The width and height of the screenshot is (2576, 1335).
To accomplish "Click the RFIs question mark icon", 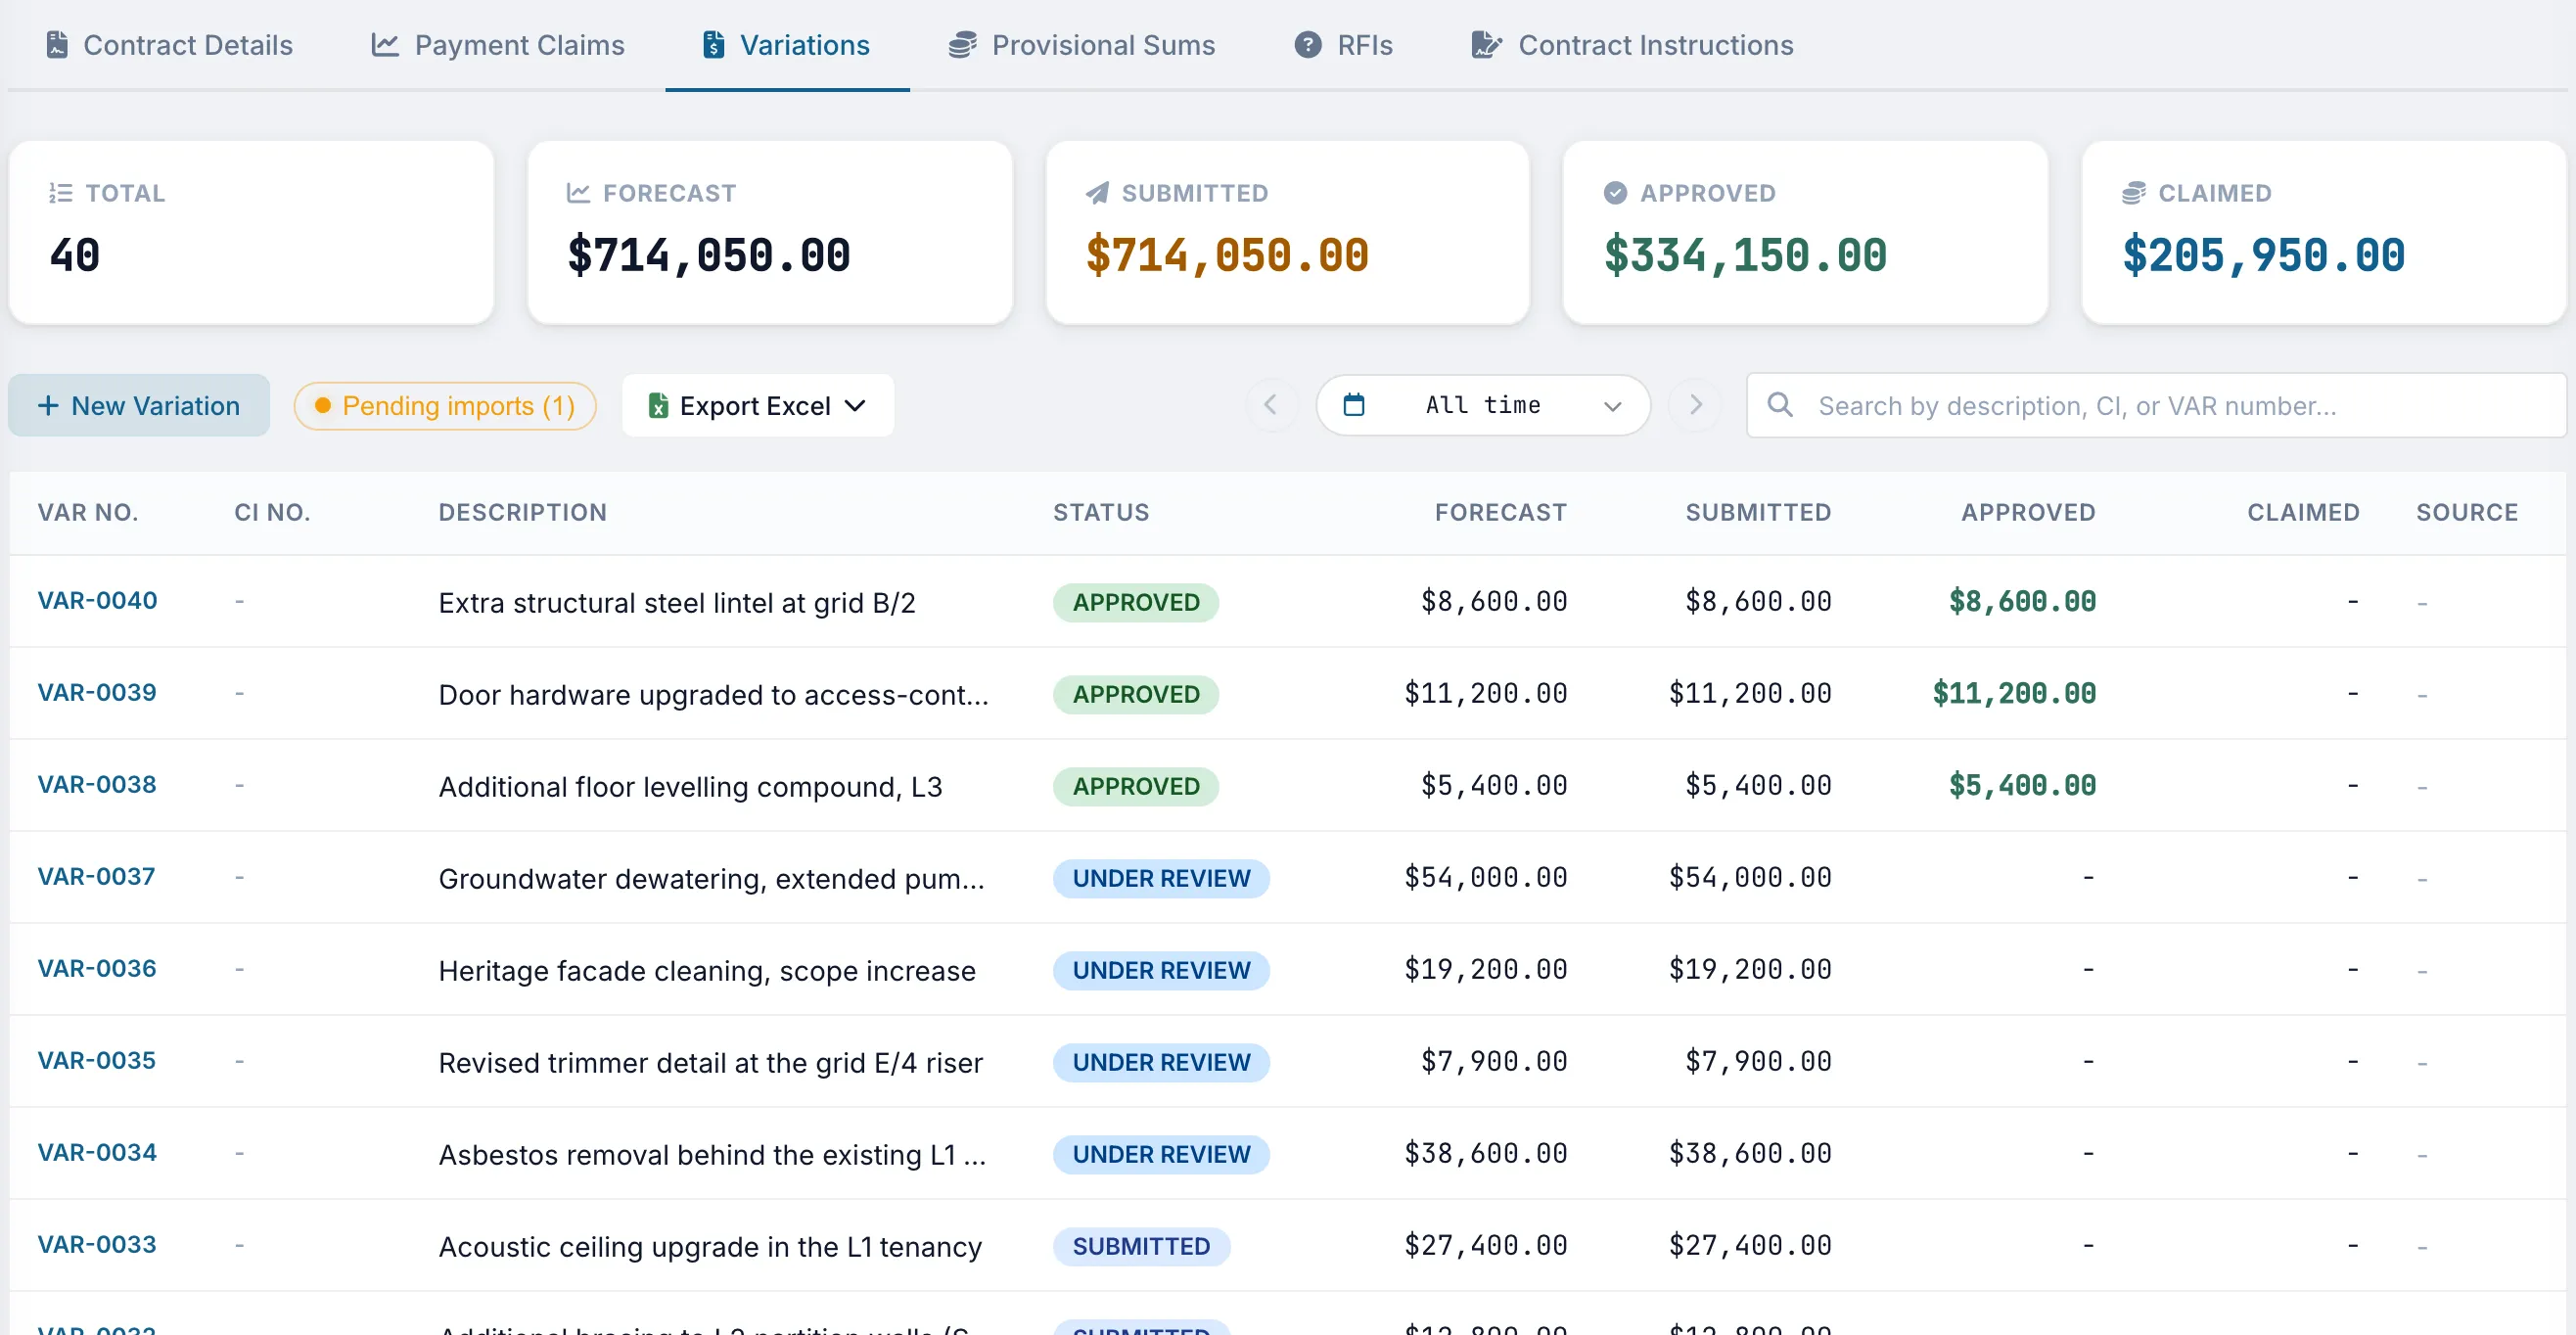I will coord(1308,45).
